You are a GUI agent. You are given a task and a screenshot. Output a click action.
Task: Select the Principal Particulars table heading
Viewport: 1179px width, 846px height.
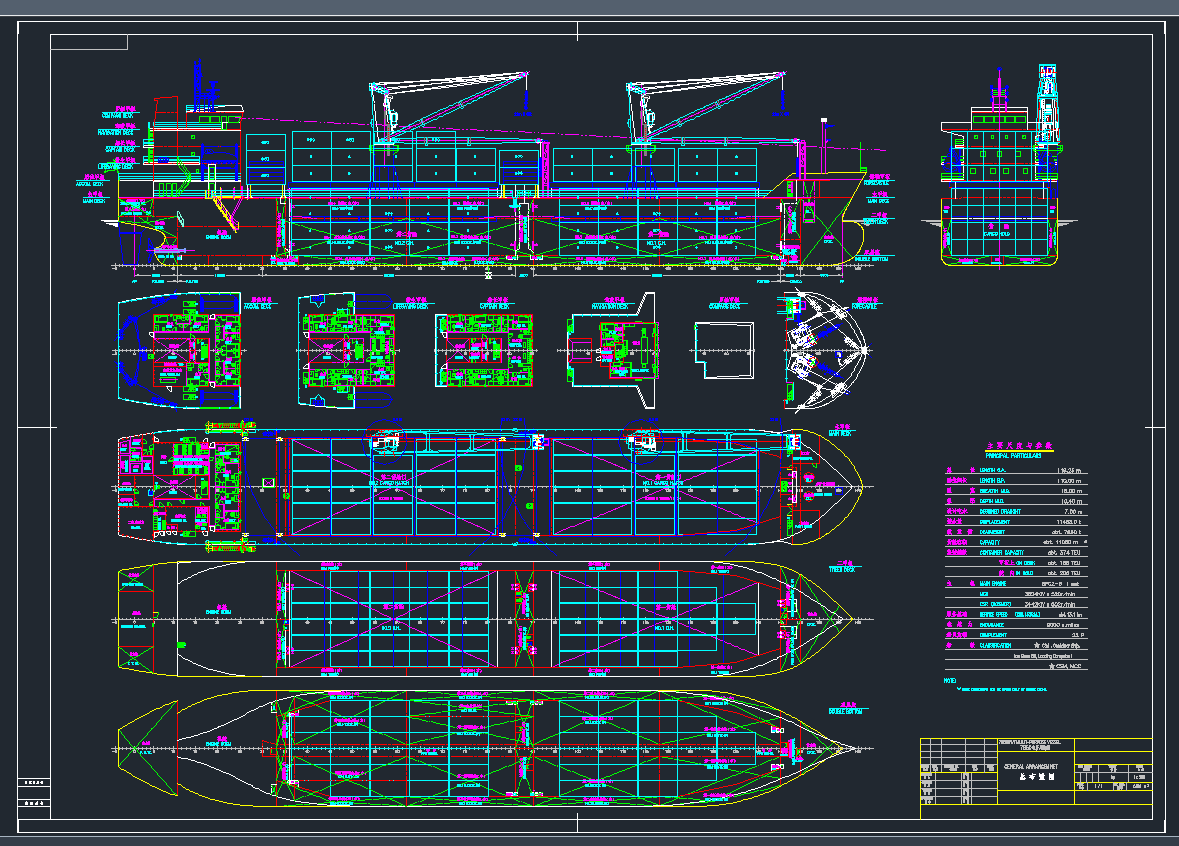click(1008, 454)
